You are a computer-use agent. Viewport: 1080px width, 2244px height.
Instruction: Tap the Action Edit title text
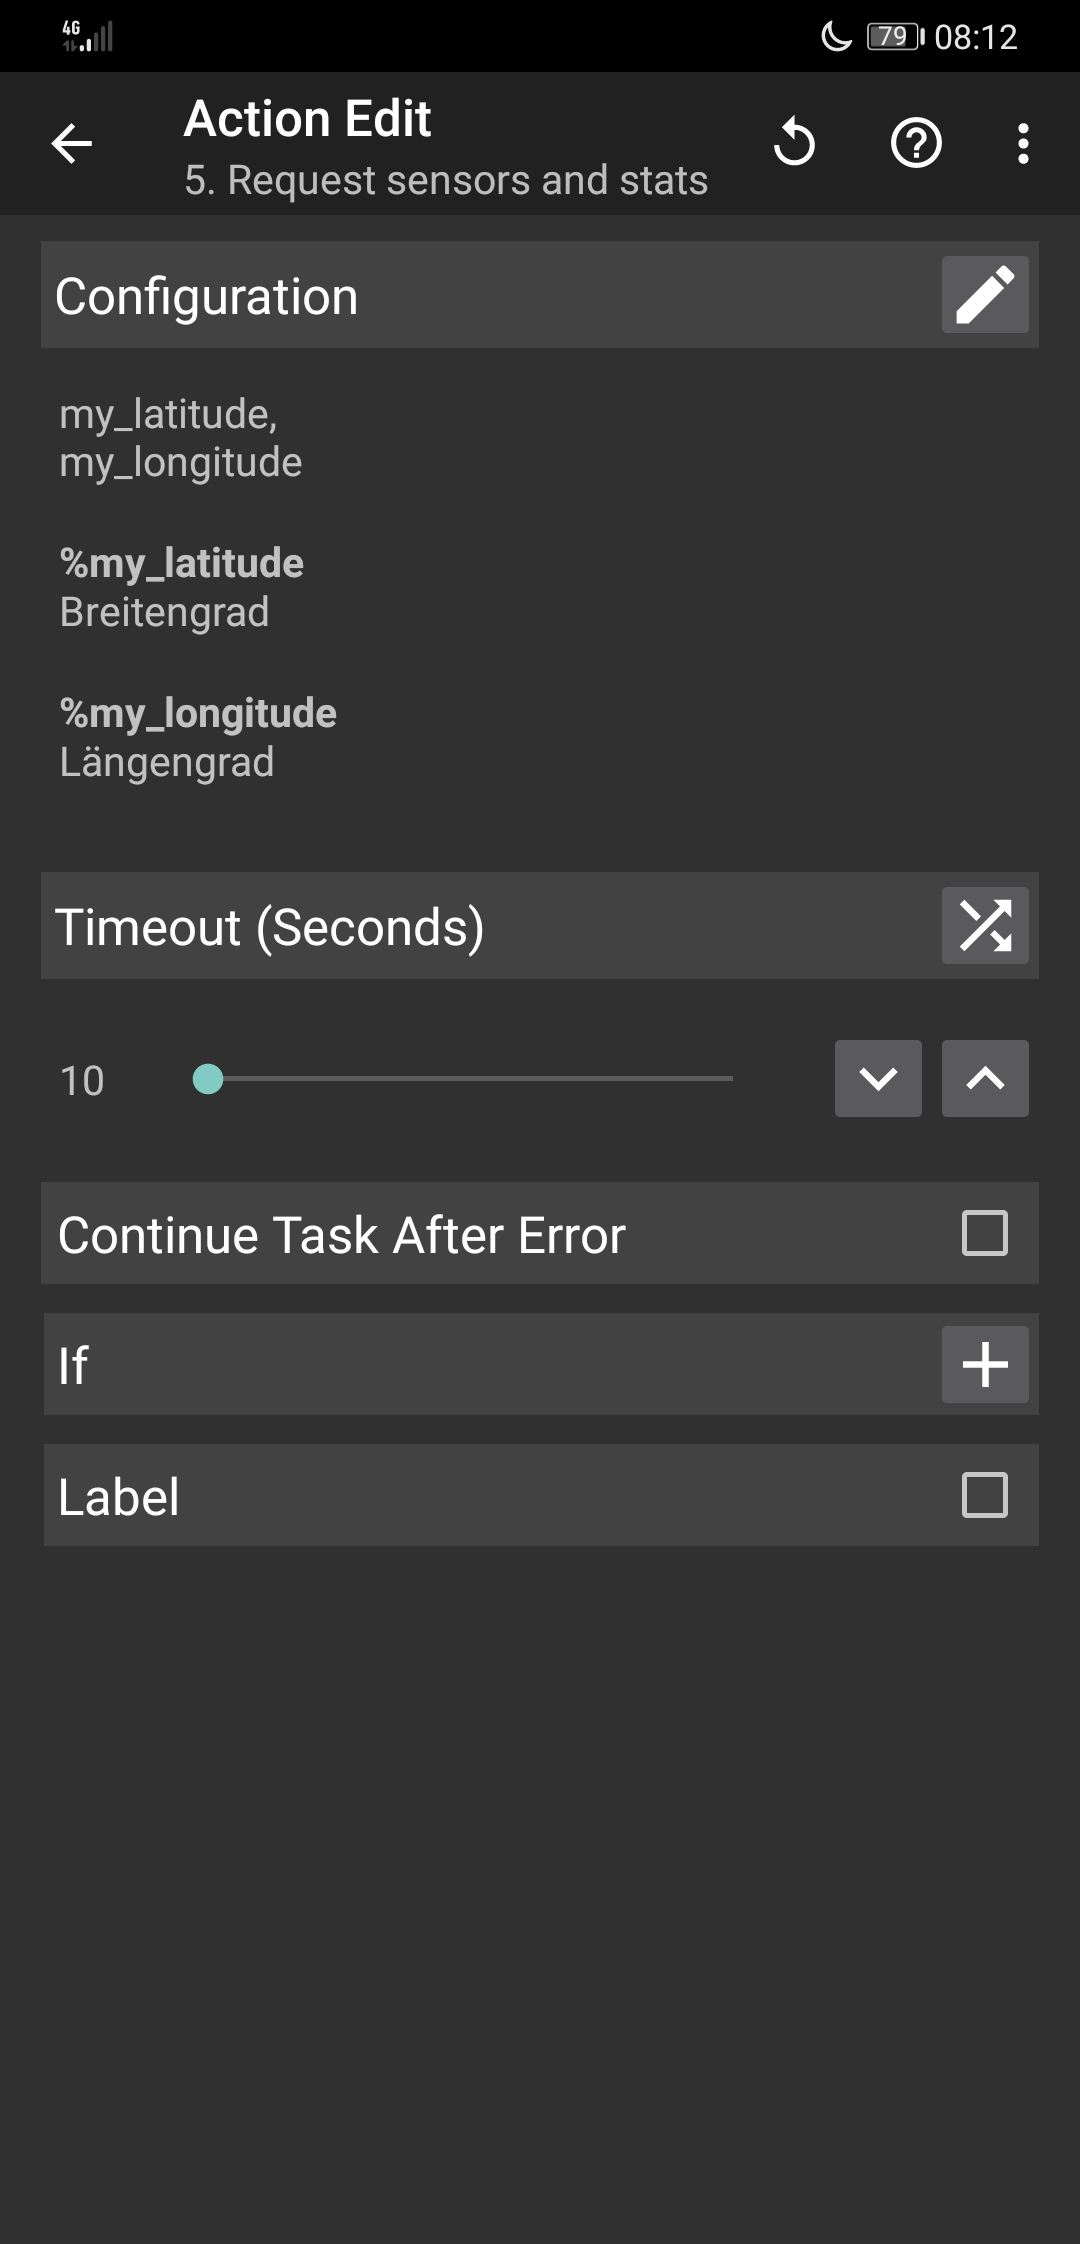308,119
